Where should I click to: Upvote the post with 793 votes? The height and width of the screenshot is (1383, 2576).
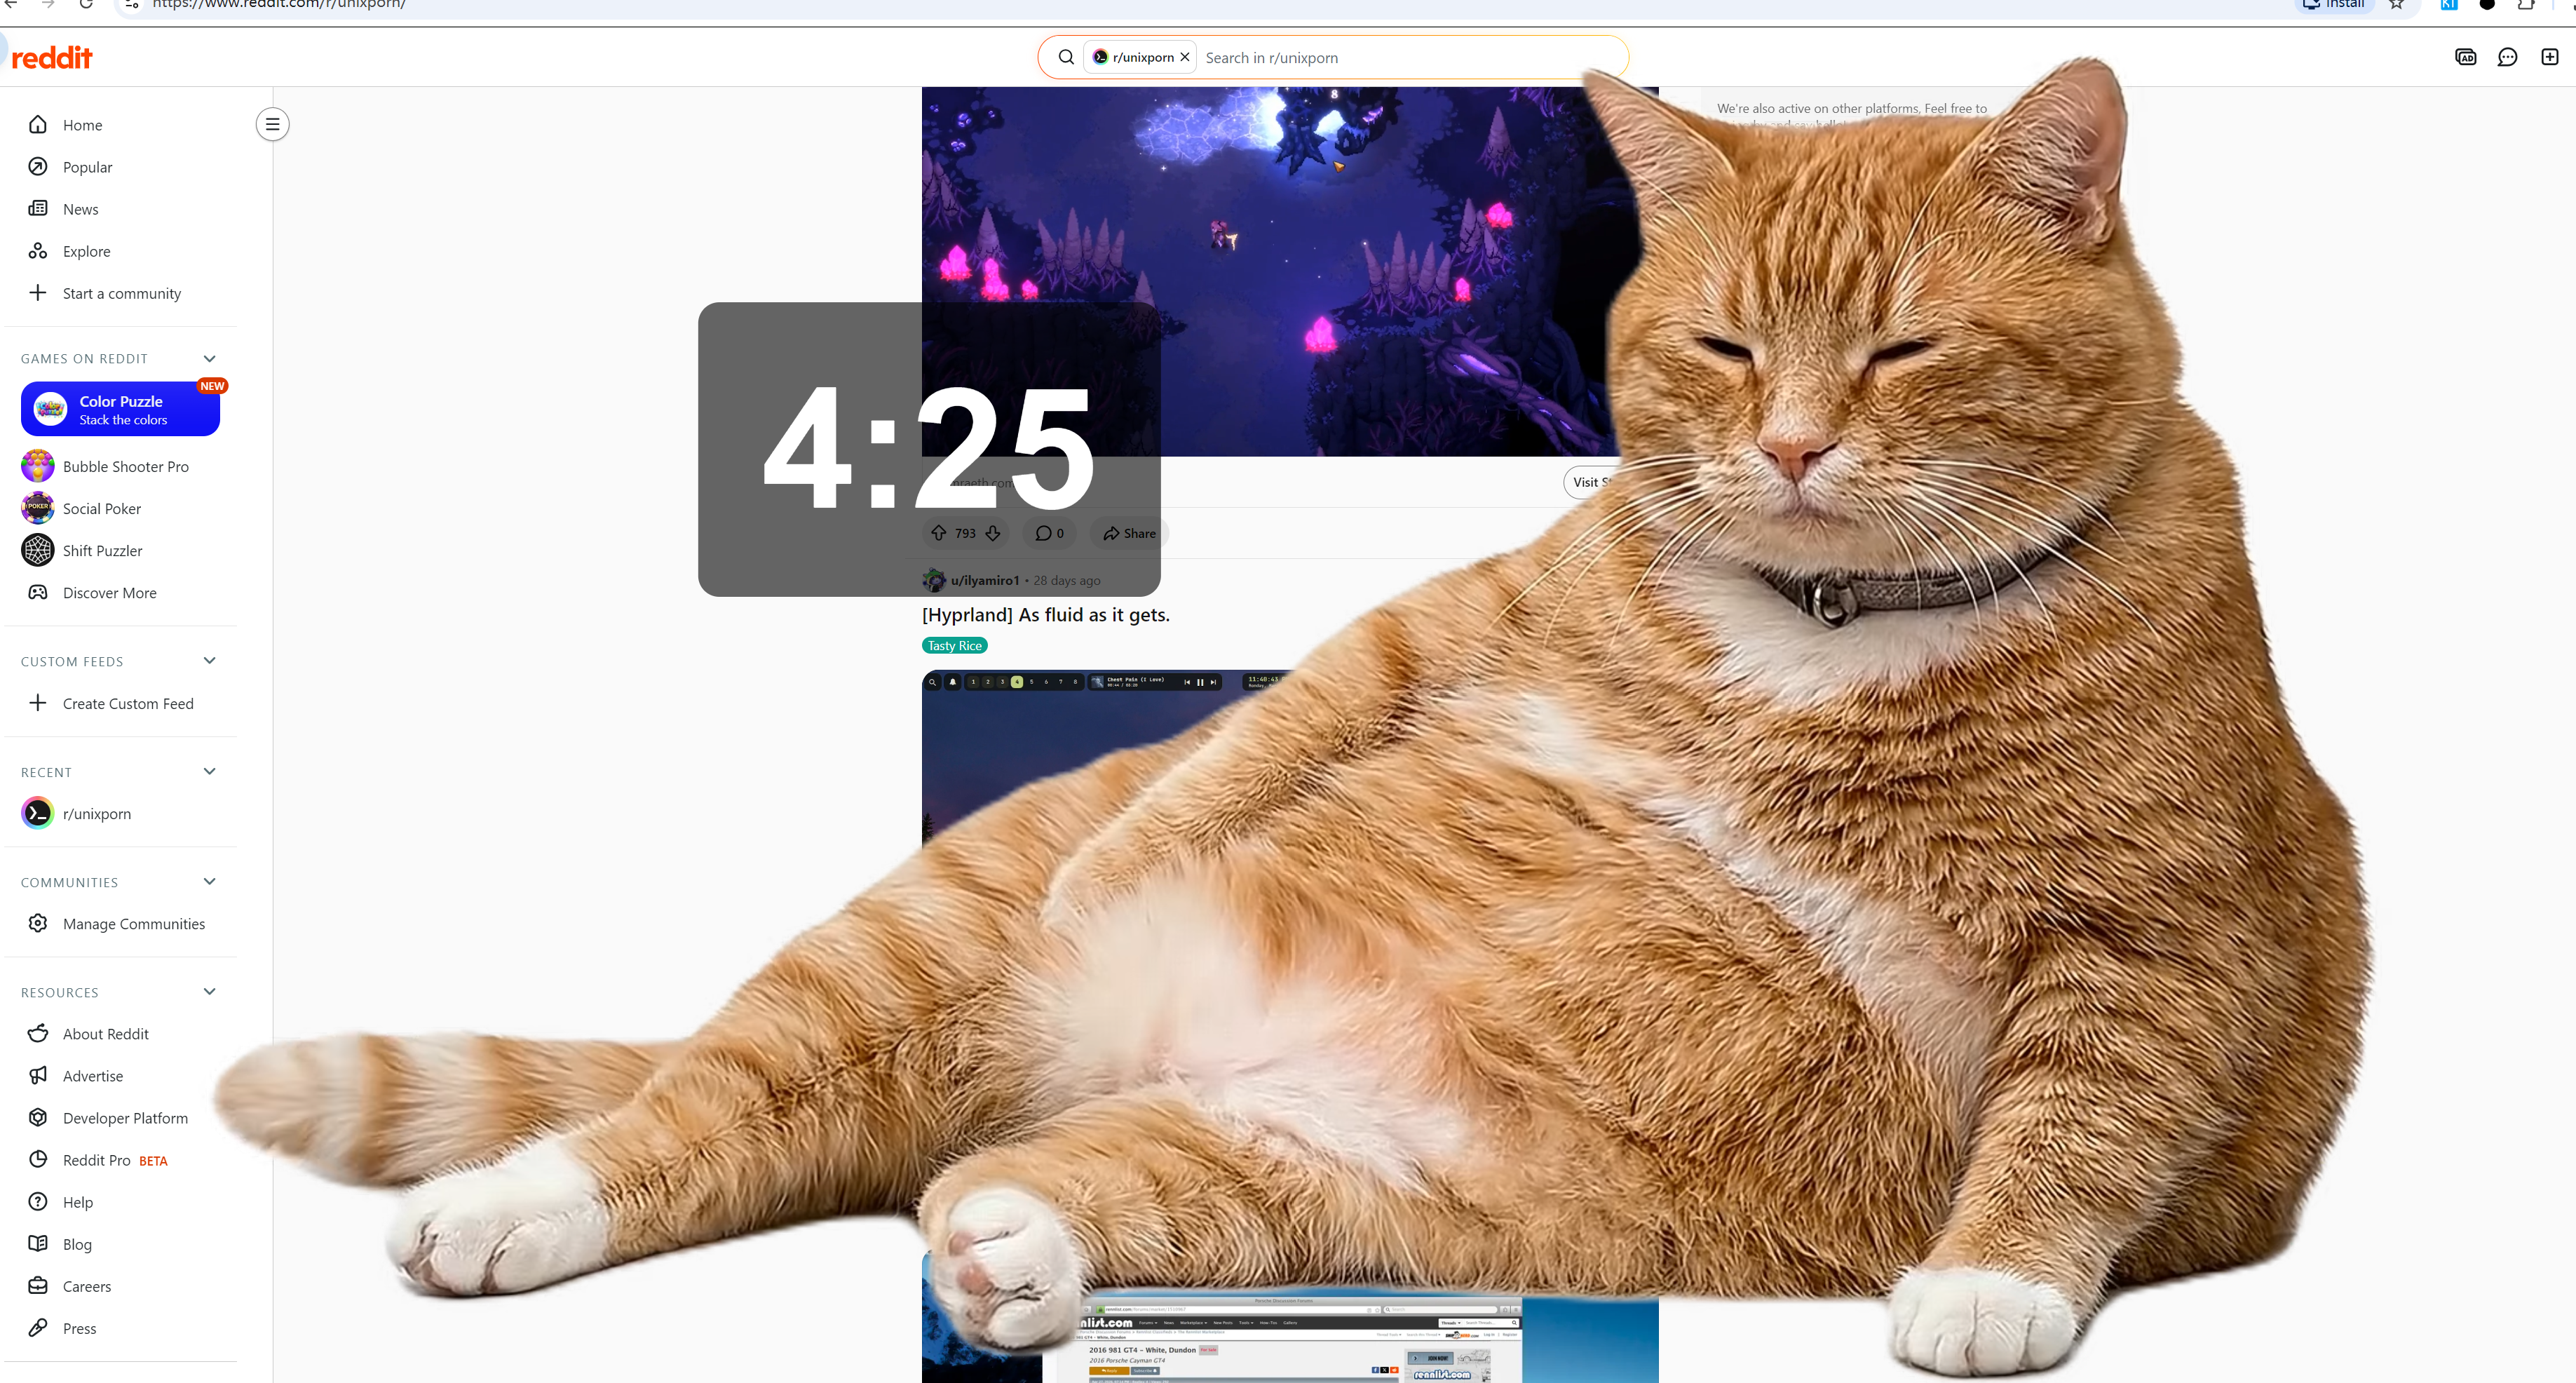pos(938,533)
